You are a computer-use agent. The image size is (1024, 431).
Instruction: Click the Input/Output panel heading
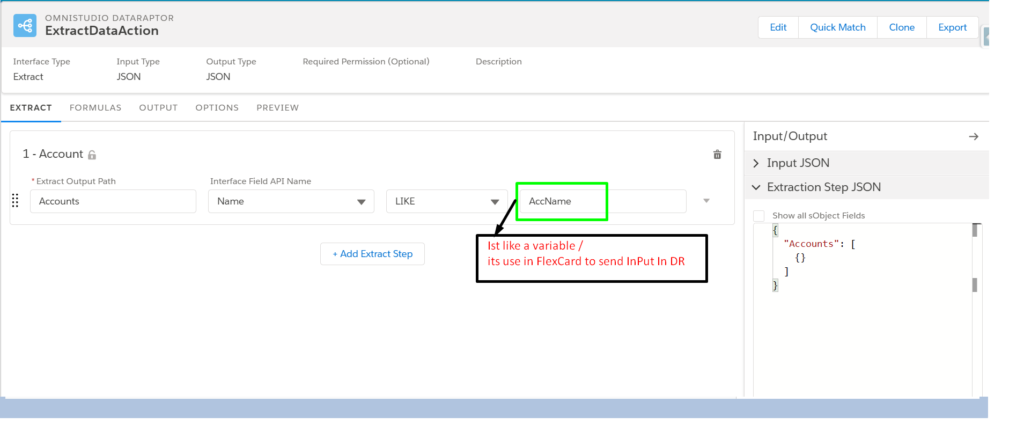coord(790,136)
